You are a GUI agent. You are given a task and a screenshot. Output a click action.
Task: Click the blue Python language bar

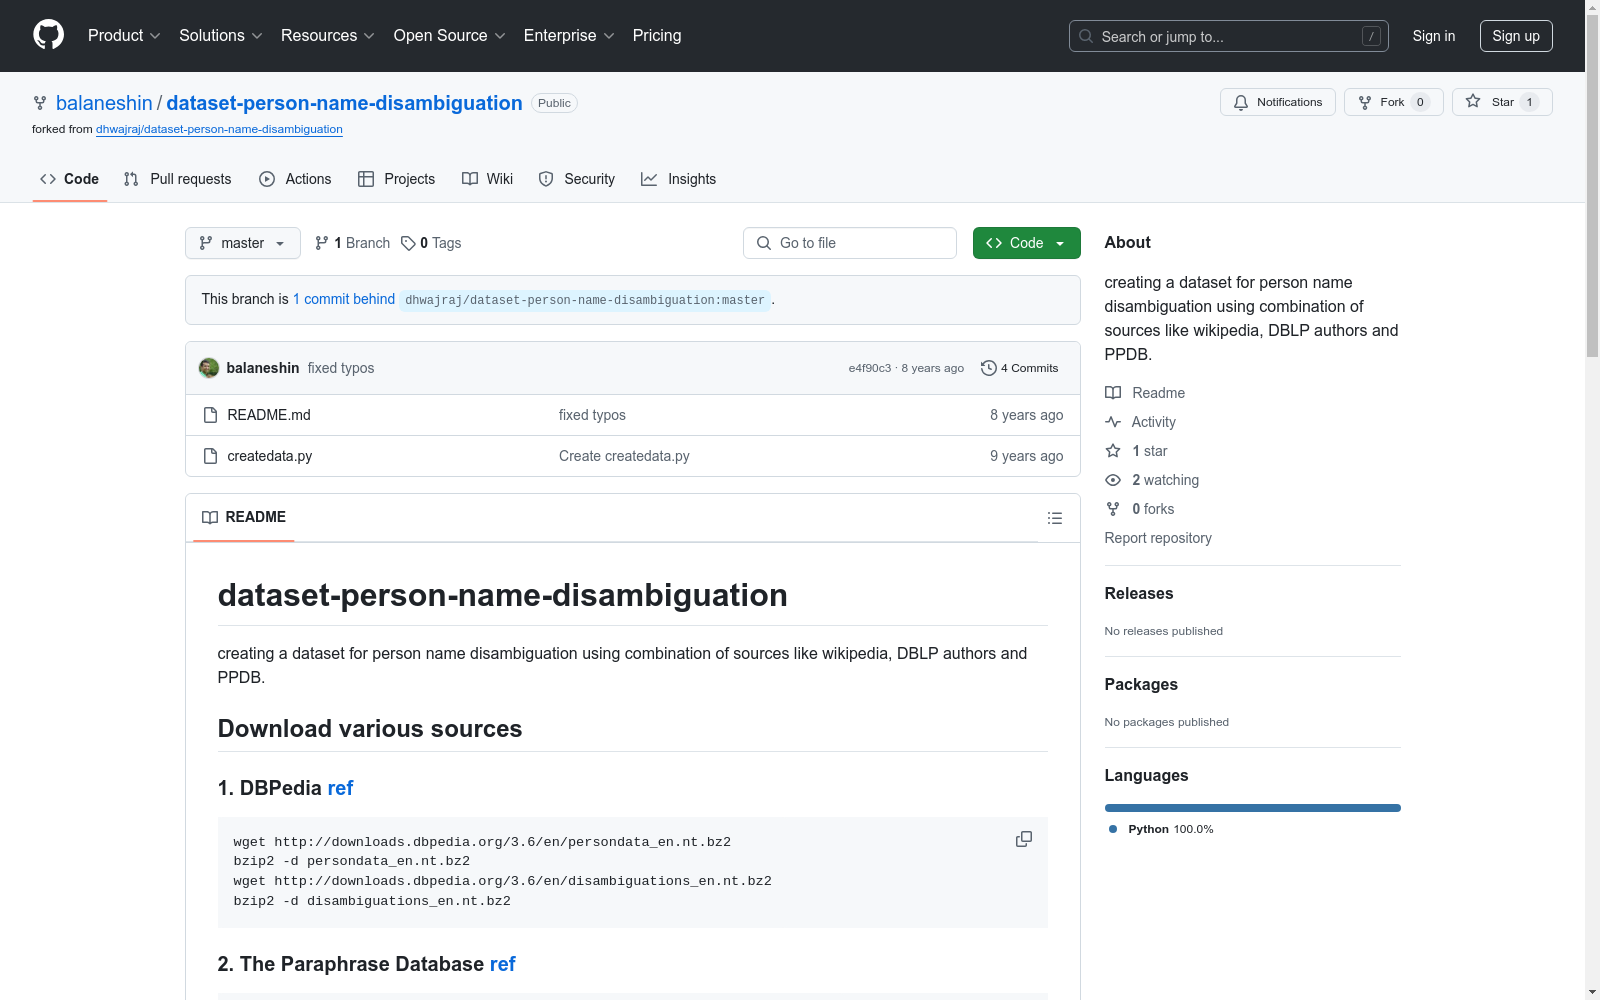(x=1253, y=808)
